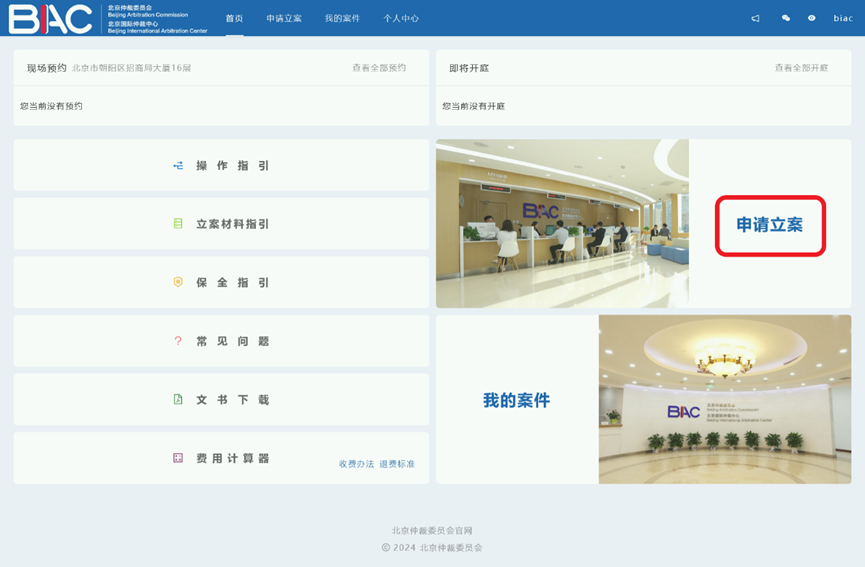Click the 操作指引 flow icon
Image resolution: width=865 pixels, height=567 pixels.
[x=178, y=166]
